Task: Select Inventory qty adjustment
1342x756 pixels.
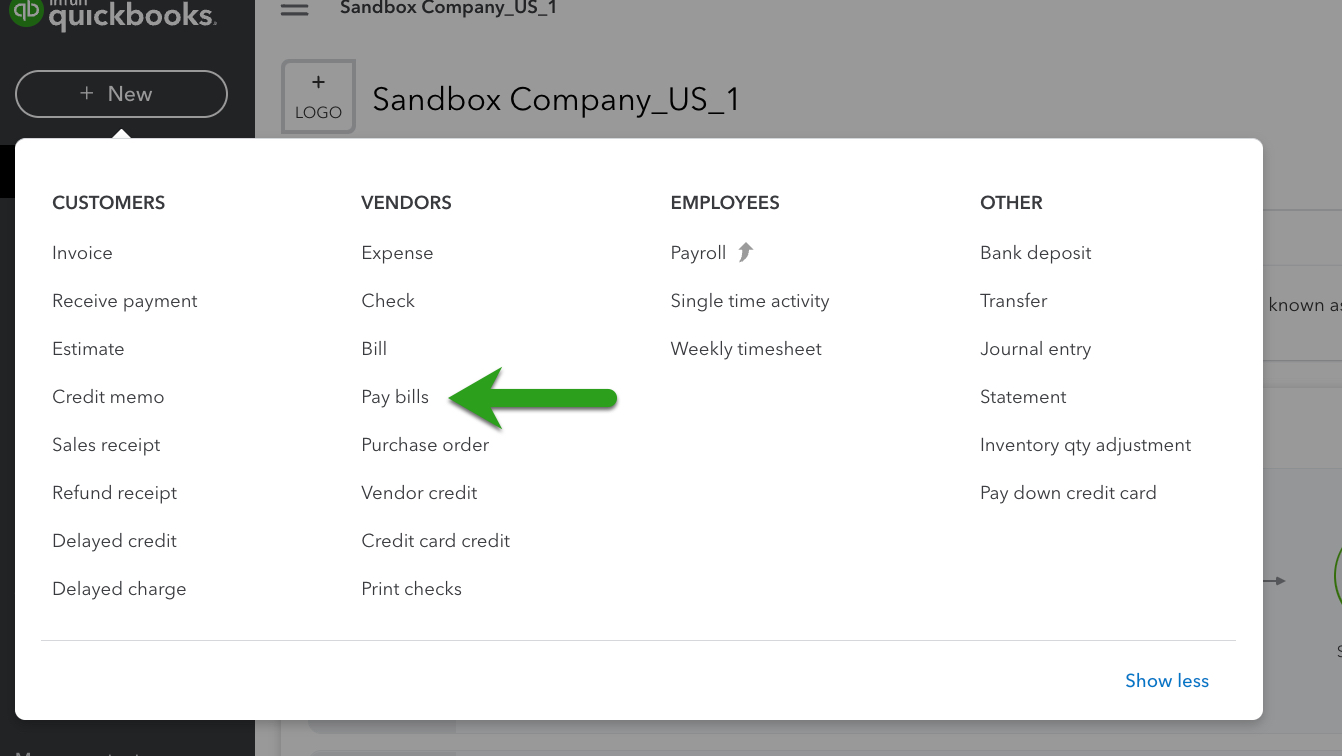Action: click(x=1086, y=444)
